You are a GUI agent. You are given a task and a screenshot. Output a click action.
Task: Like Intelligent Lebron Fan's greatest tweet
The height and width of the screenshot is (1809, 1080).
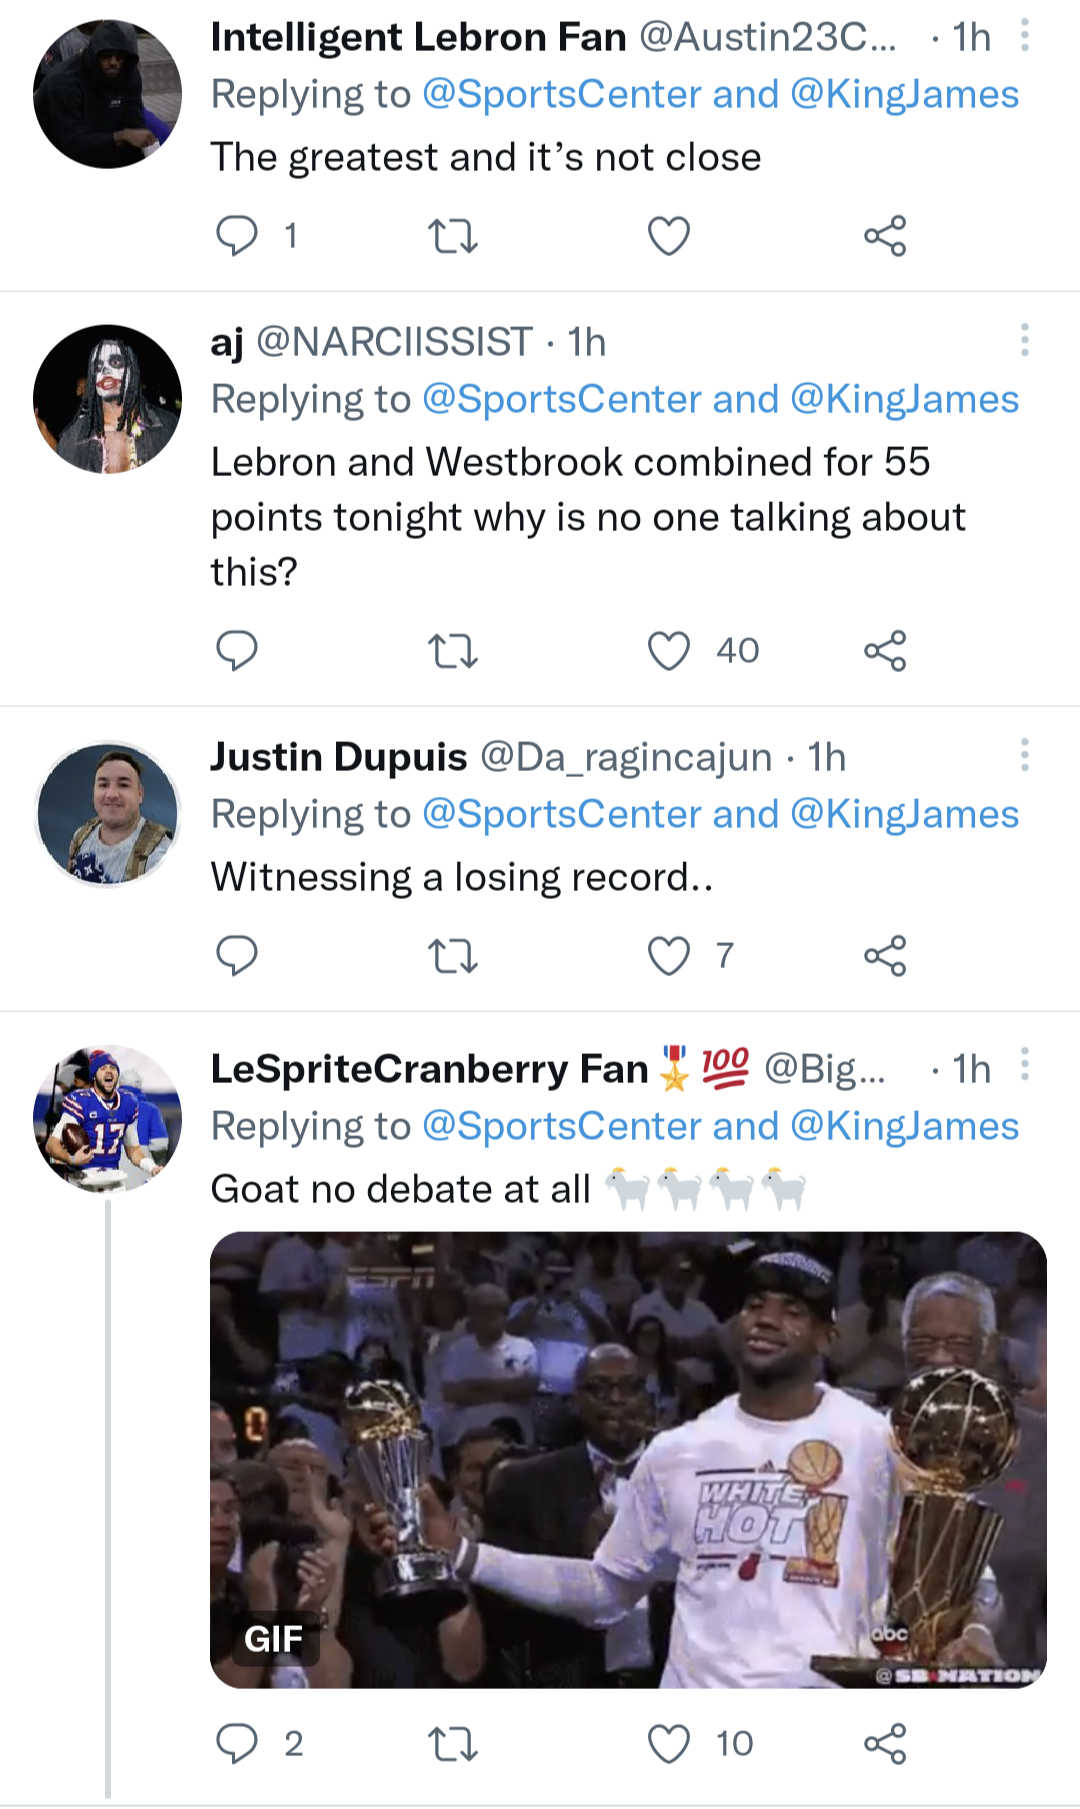[669, 237]
